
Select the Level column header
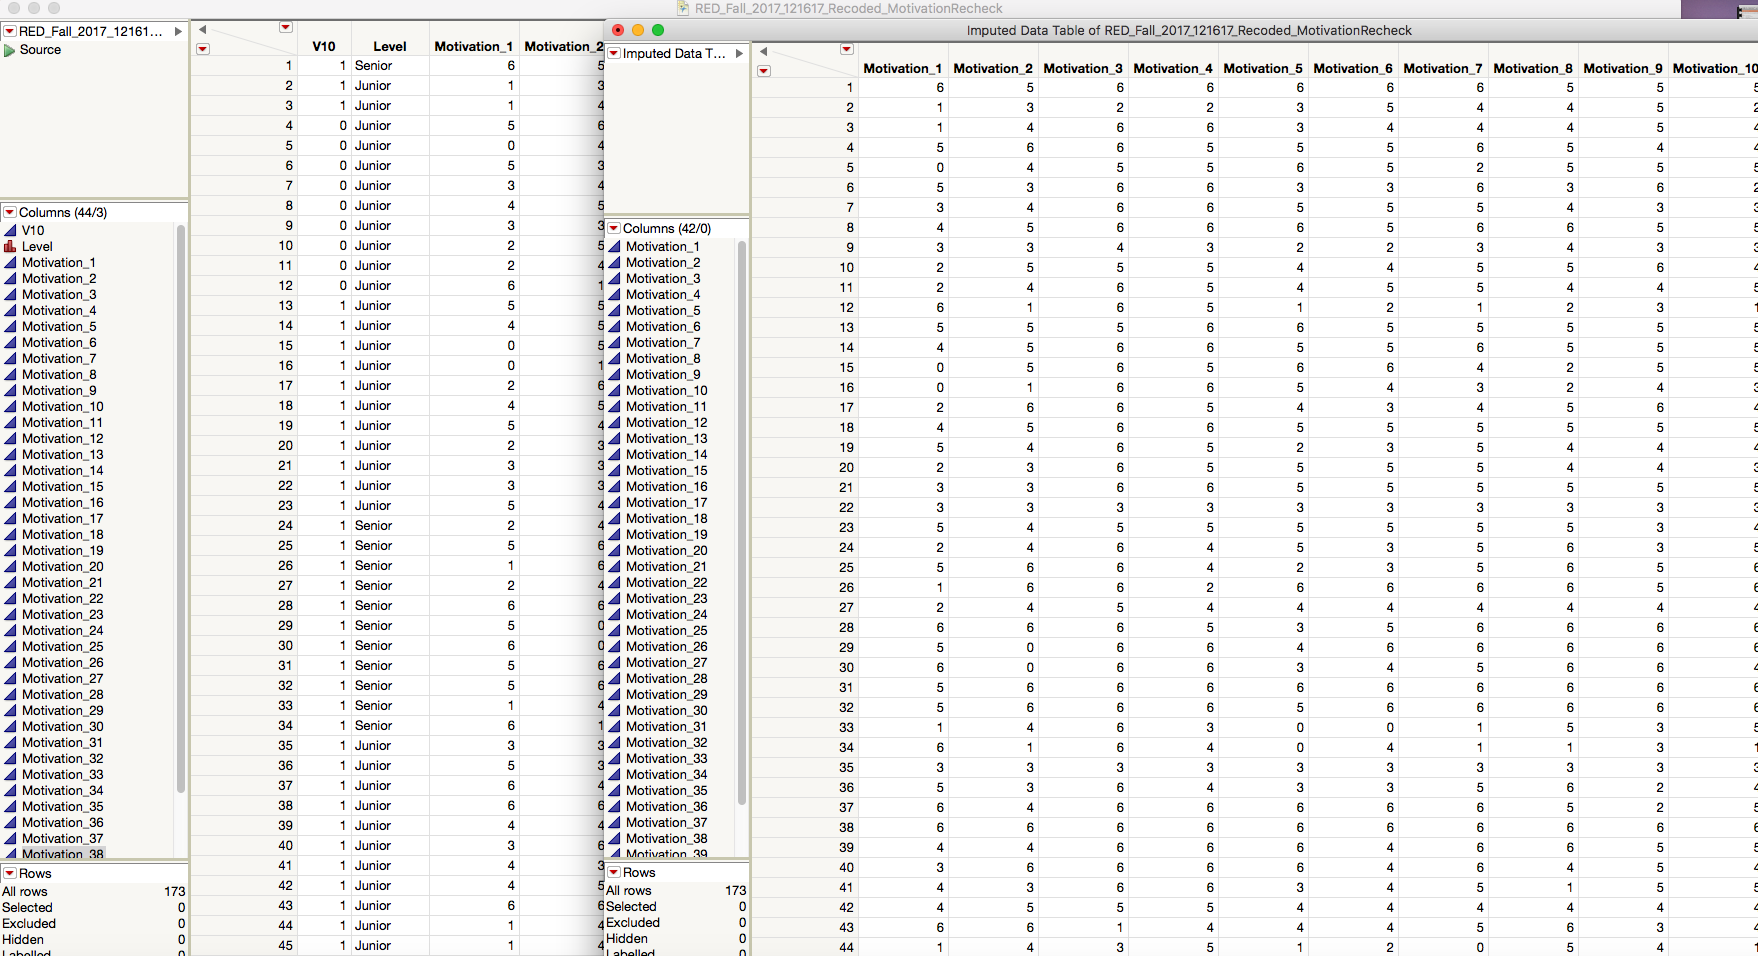pyautogui.click(x=389, y=46)
